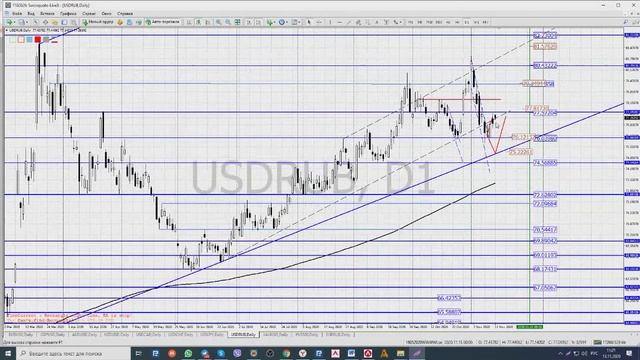
Task: Click the 74.56885 level label
Action: point(545,163)
